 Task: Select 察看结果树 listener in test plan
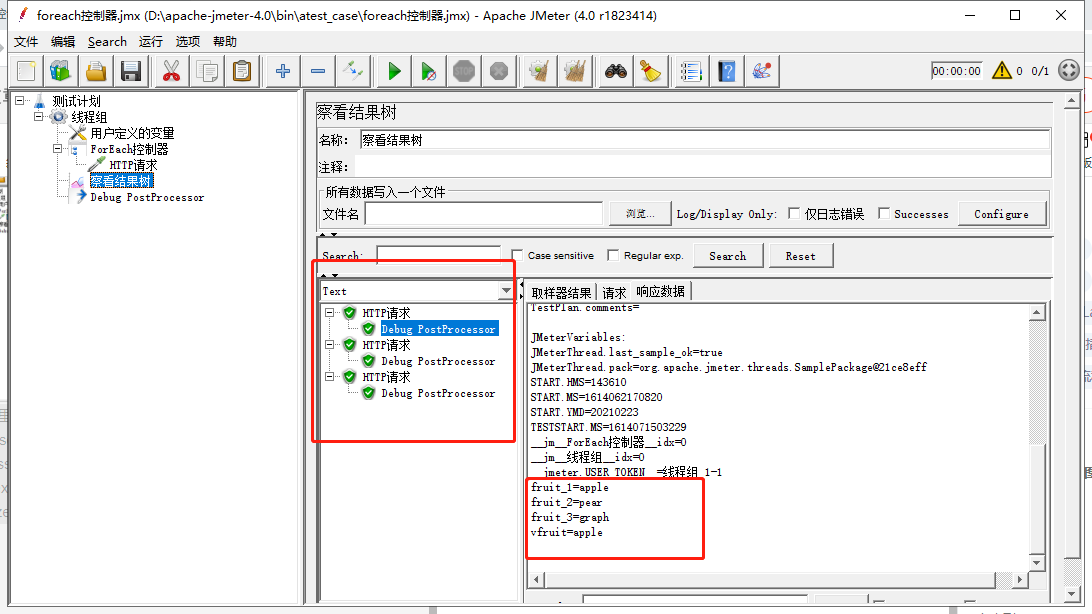[x=121, y=181]
